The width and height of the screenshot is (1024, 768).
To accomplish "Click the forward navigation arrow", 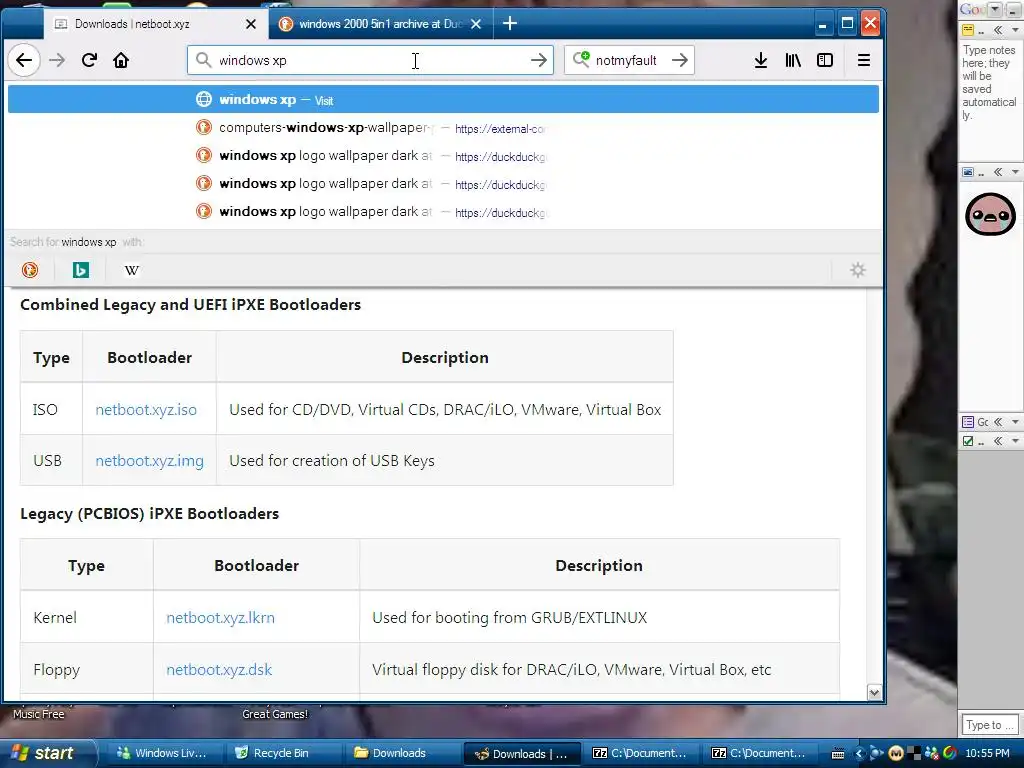I will point(57,61).
